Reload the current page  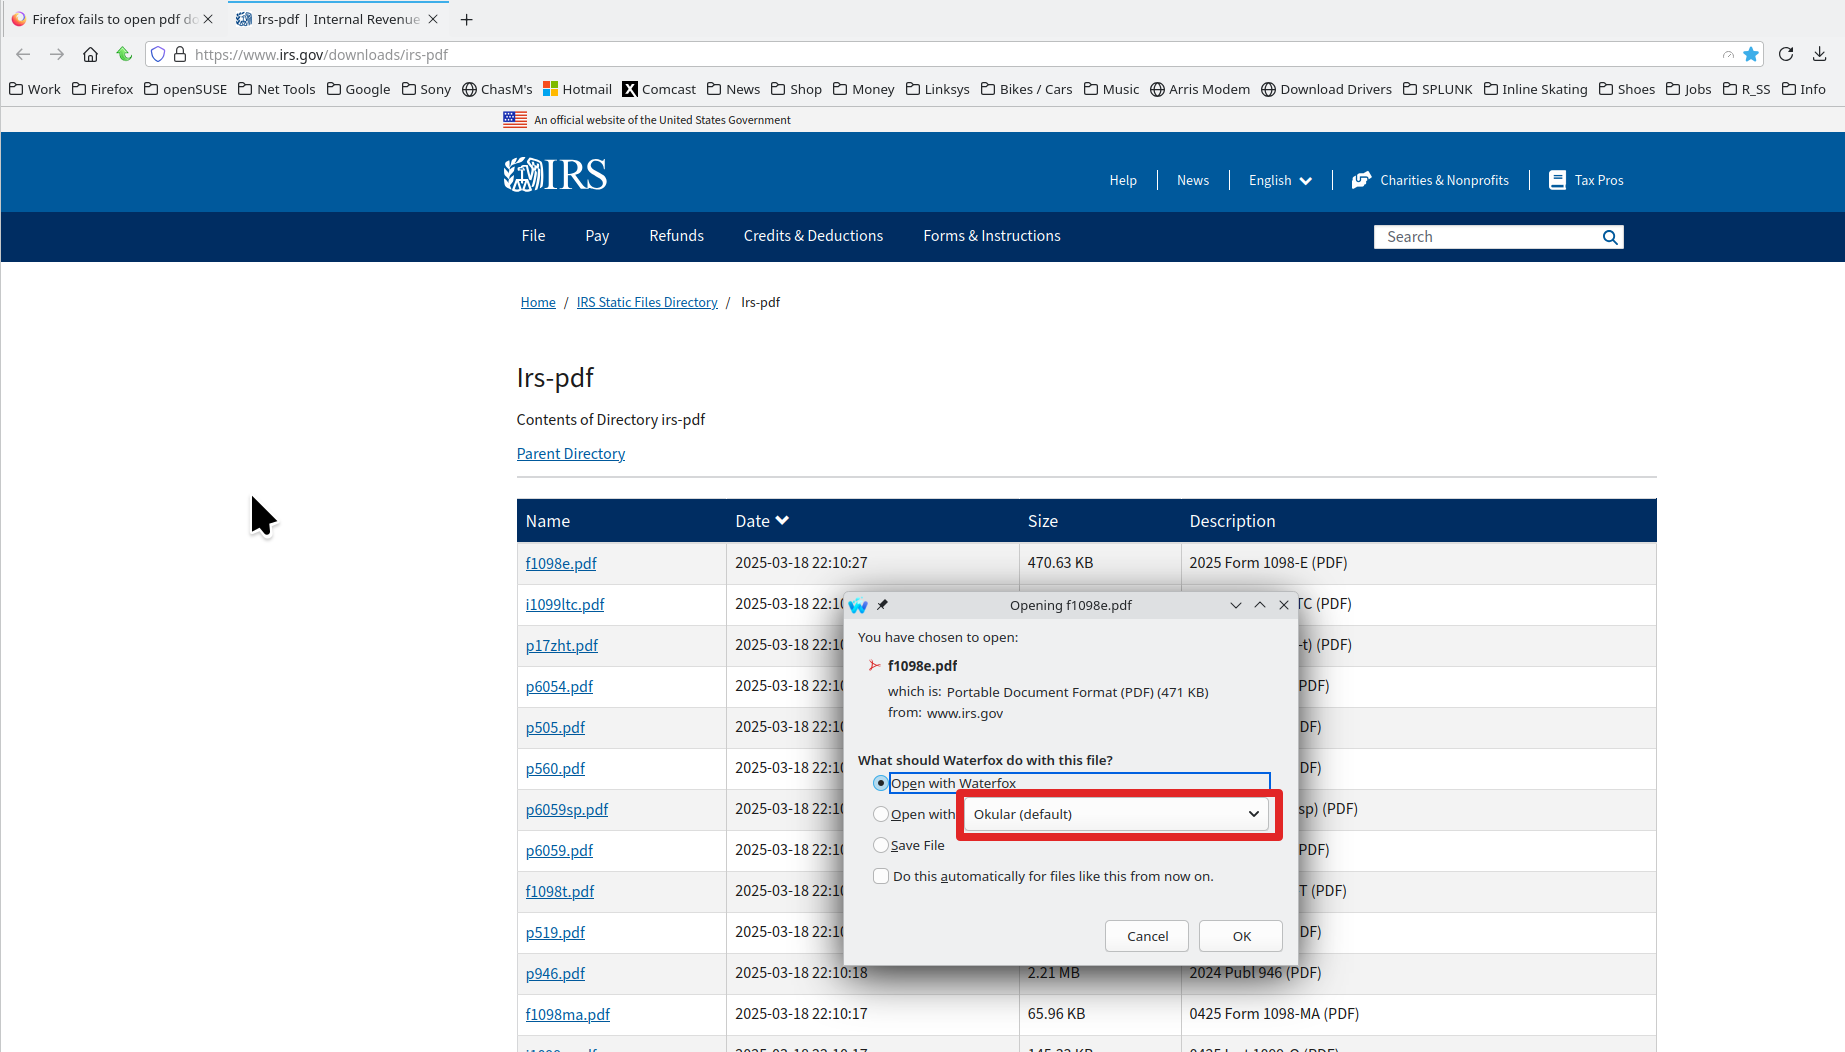[1786, 54]
